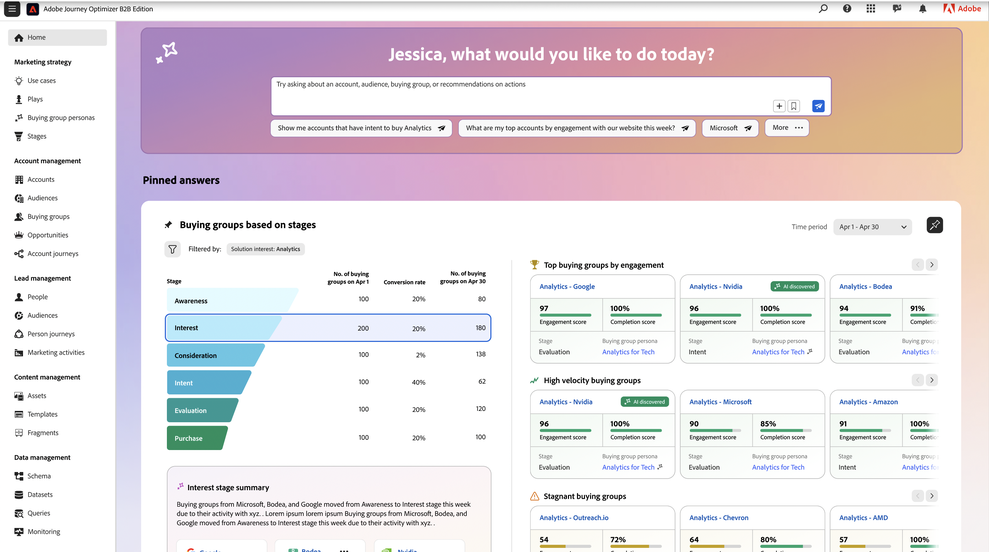Image resolution: width=989 pixels, height=552 pixels.
Task: Open the feedback chat icon
Action: click(x=897, y=9)
